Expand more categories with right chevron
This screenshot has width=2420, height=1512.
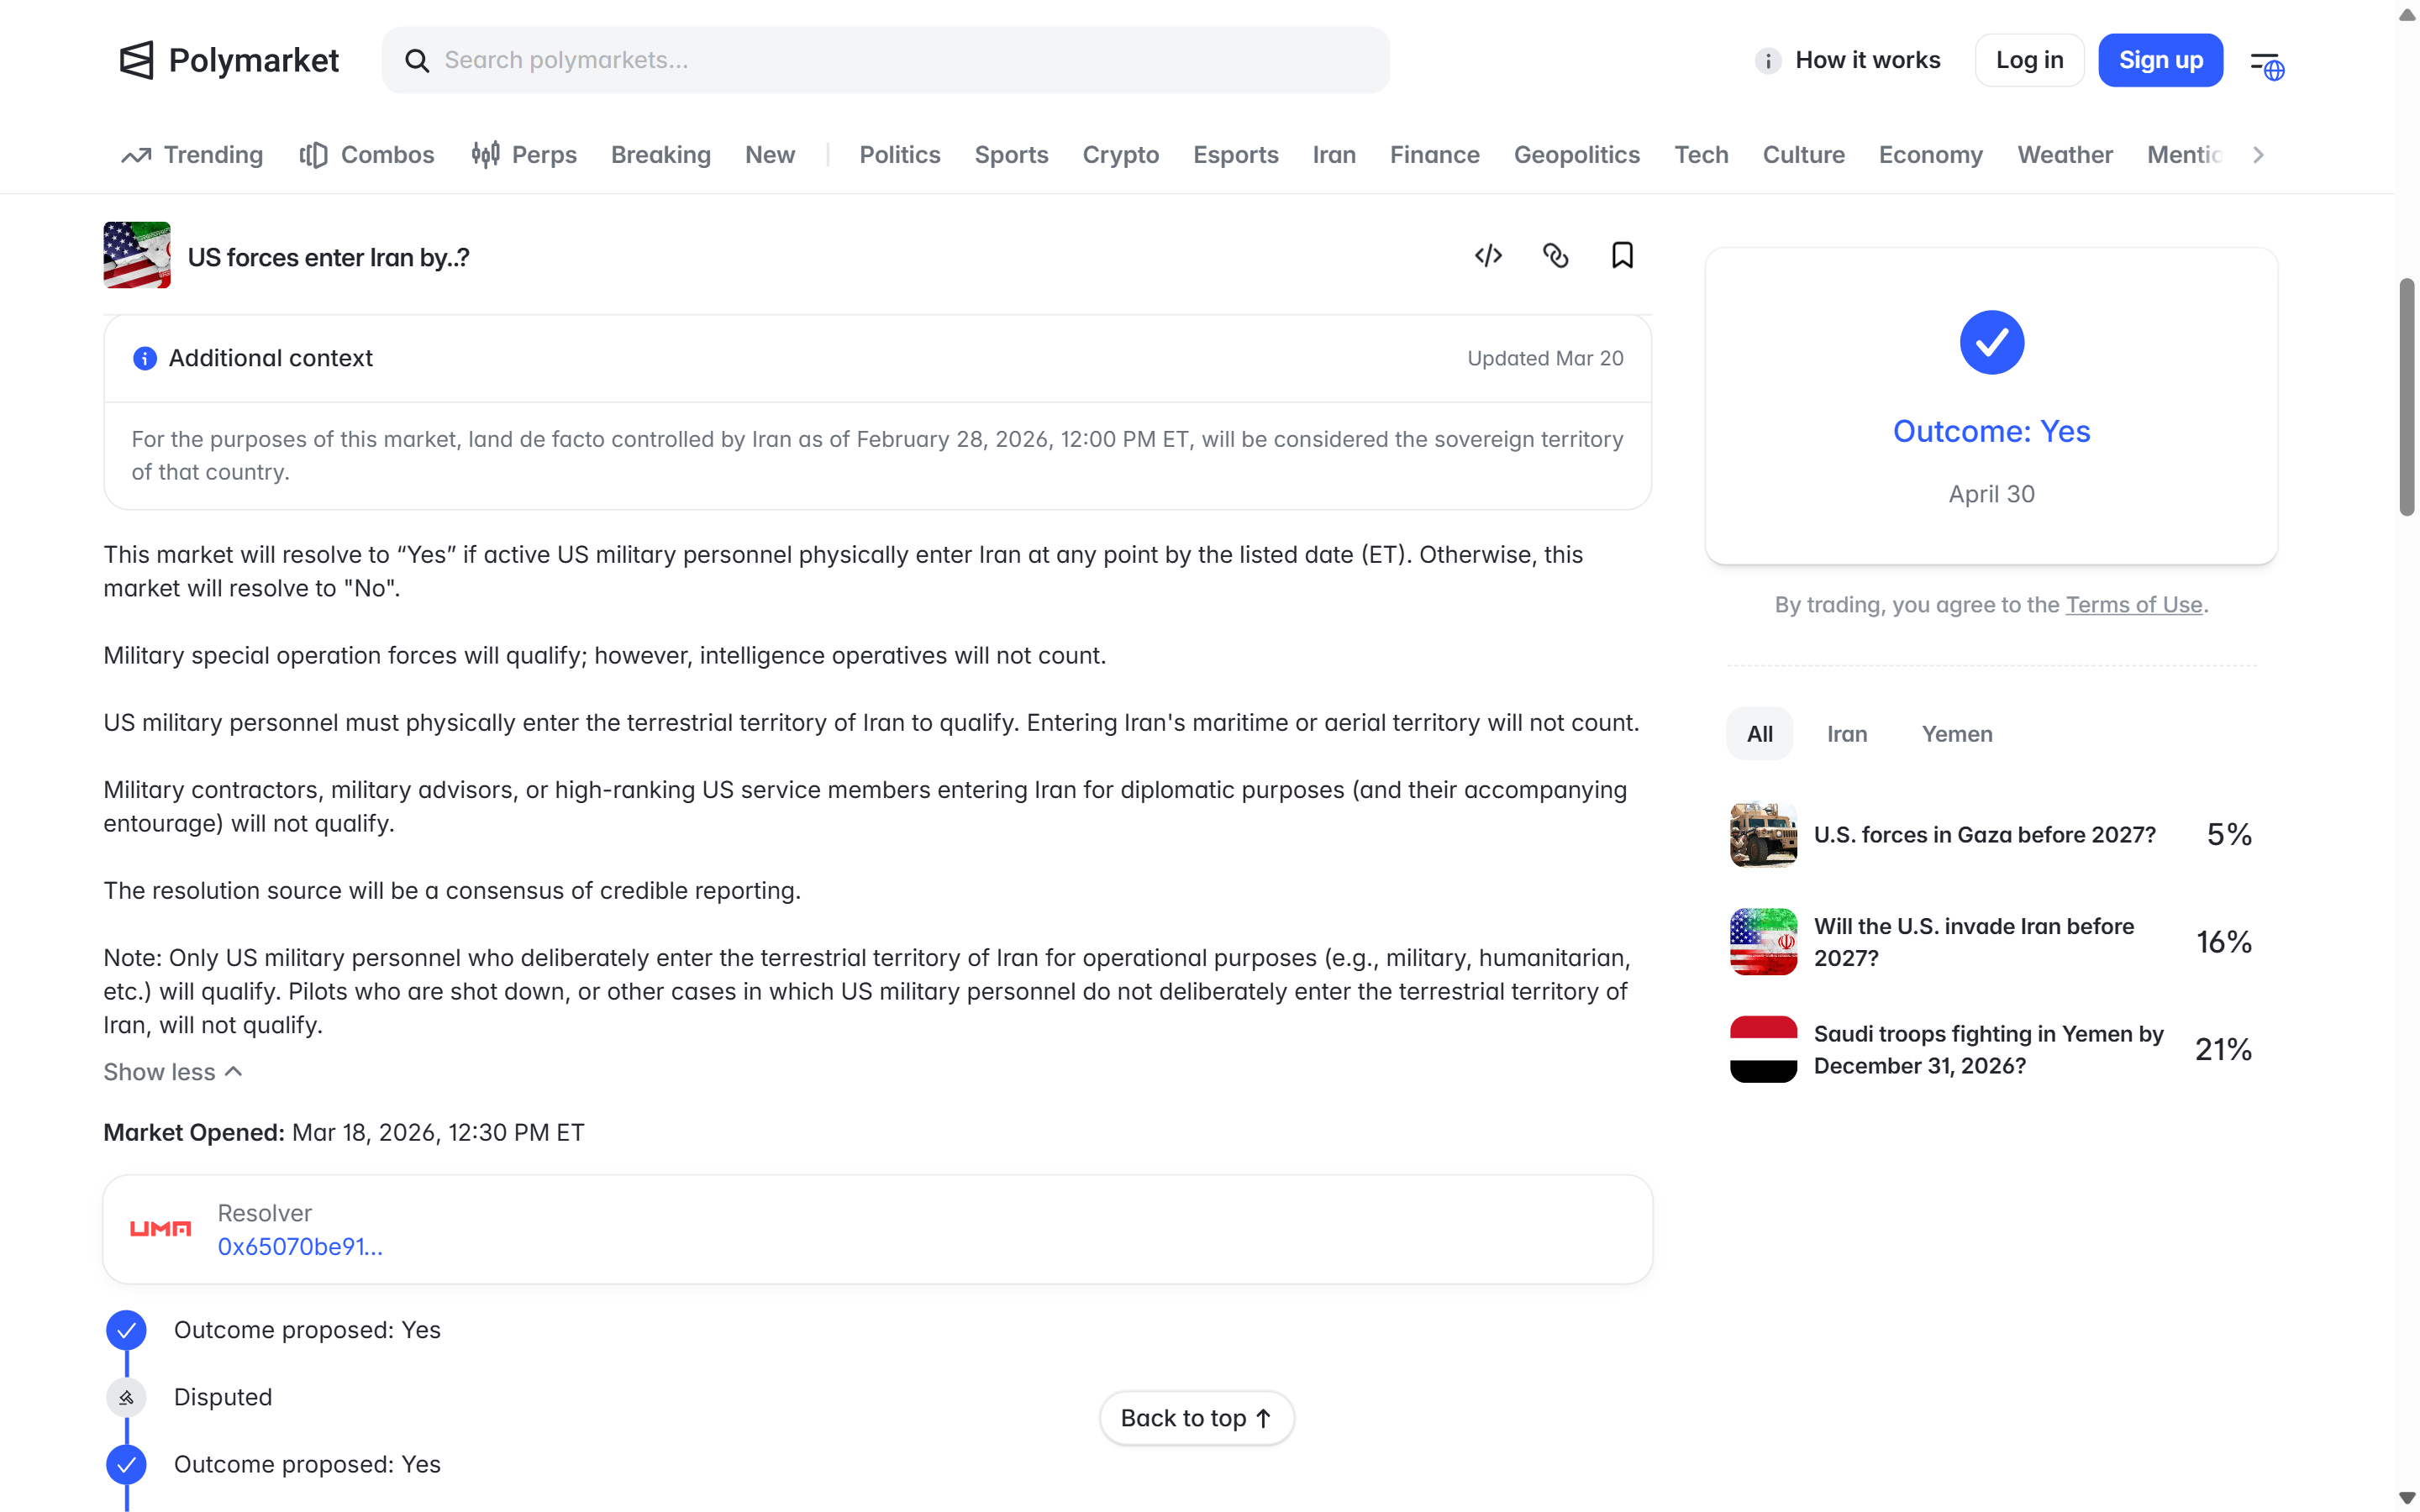pos(2258,155)
